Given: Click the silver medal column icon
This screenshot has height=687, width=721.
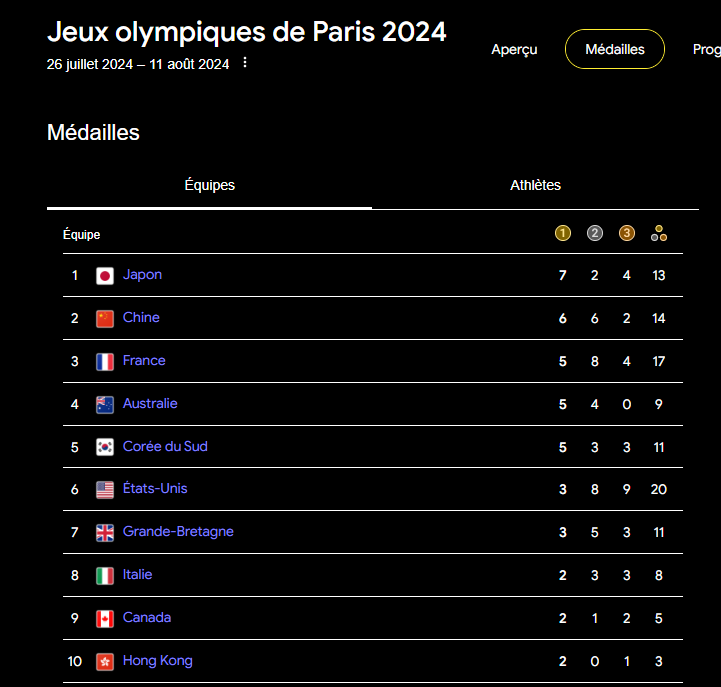Looking at the screenshot, I should [595, 234].
